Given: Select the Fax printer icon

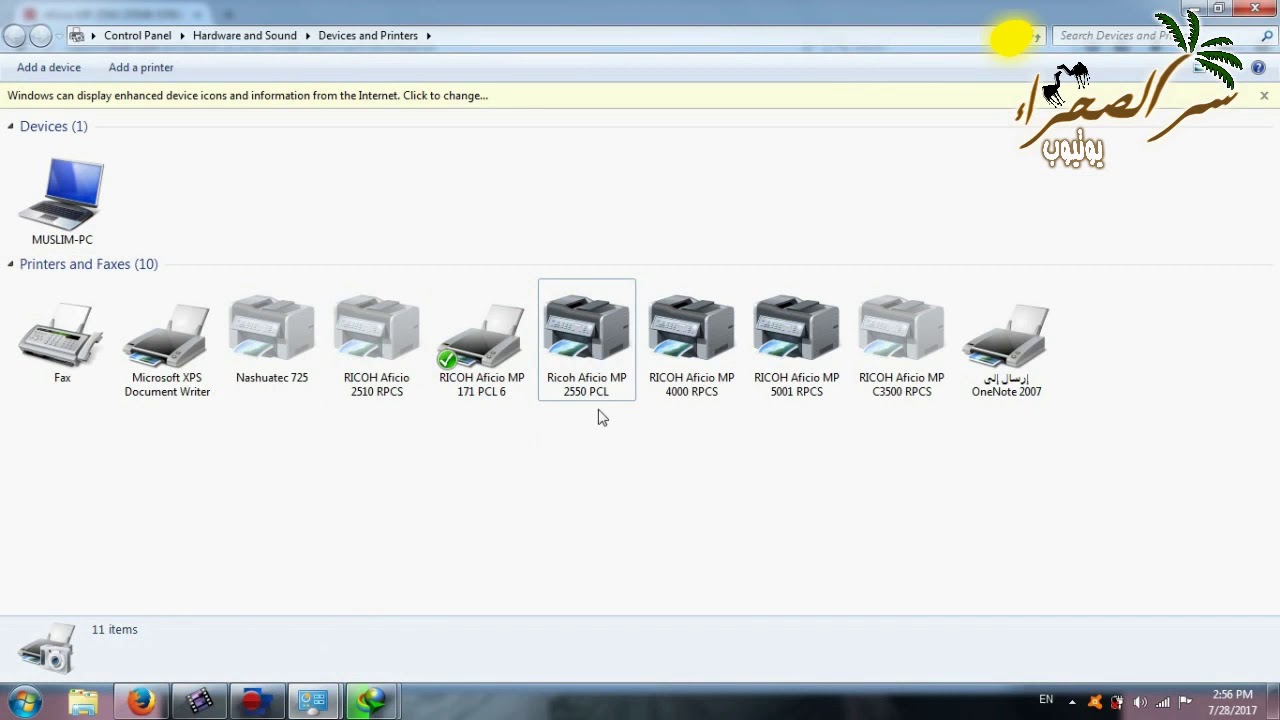Looking at the screenshot, I should [x=61, y=335].
